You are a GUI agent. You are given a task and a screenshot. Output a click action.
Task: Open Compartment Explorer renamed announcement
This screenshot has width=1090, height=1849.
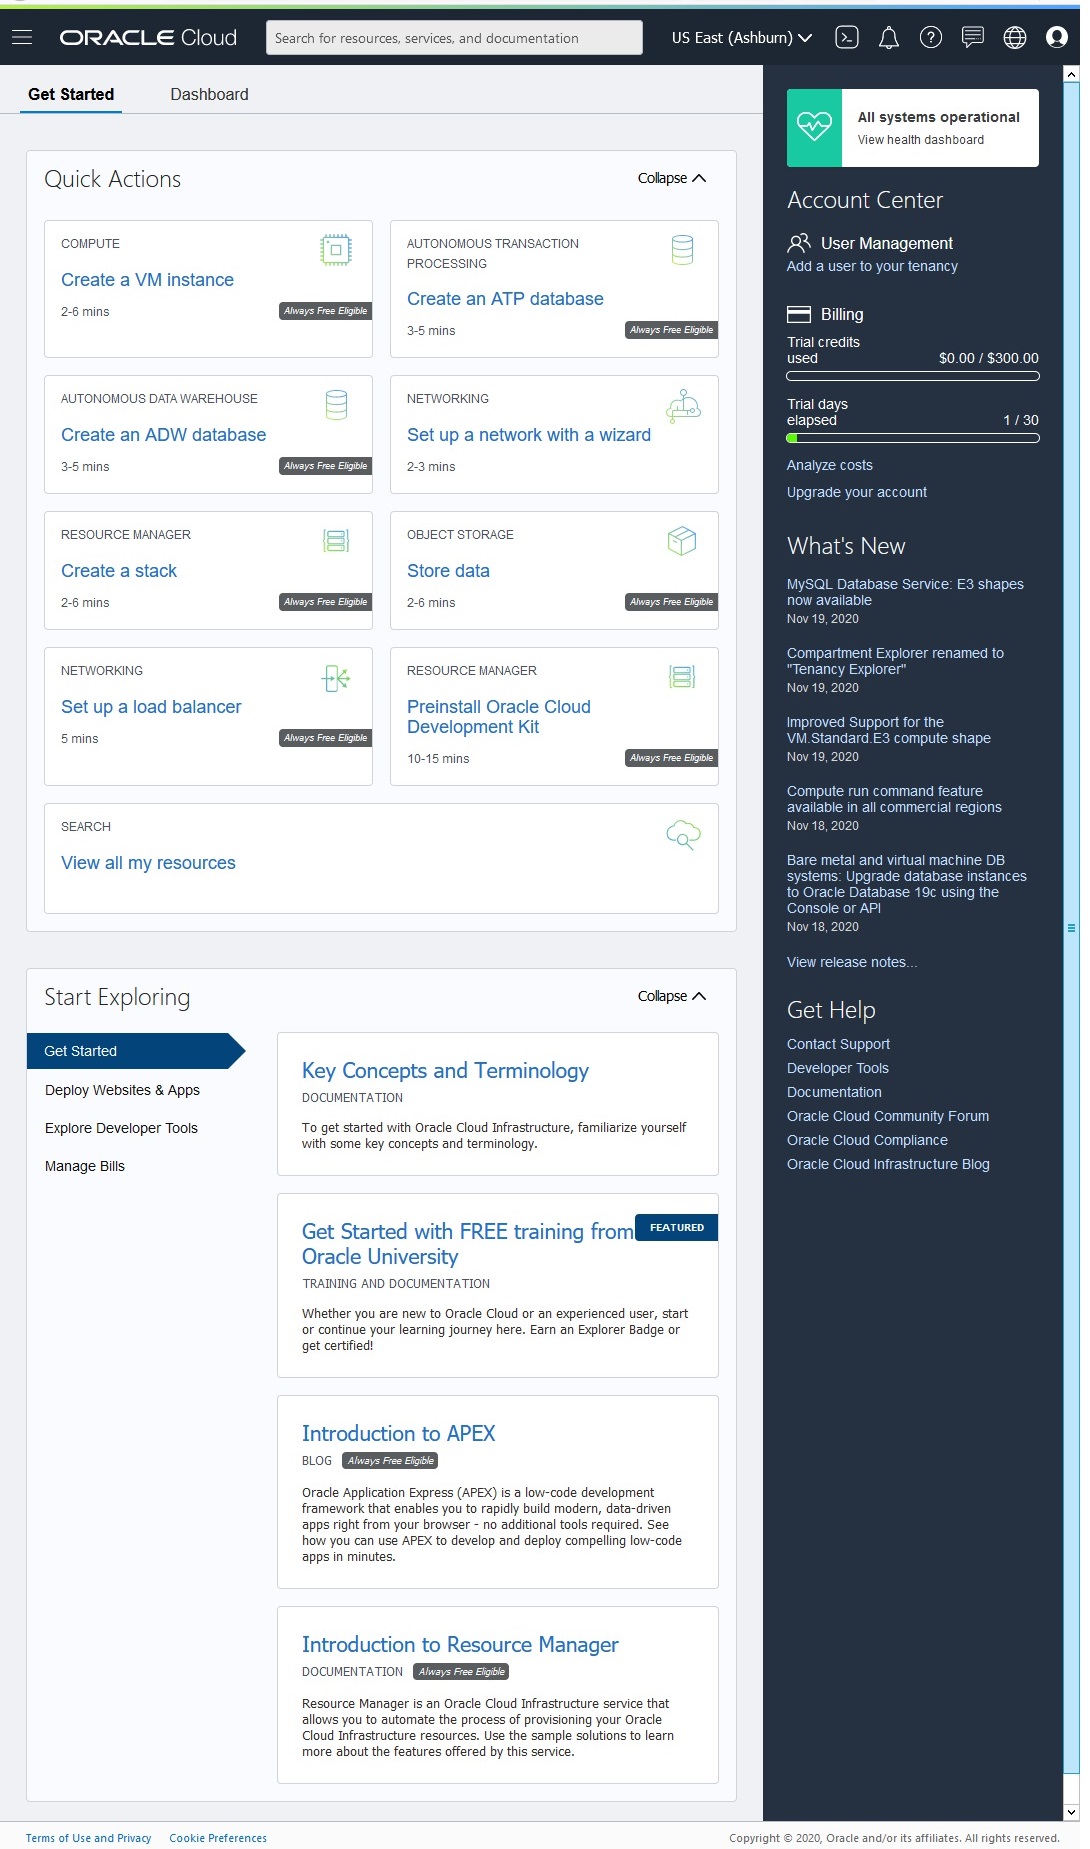(895, 661)
